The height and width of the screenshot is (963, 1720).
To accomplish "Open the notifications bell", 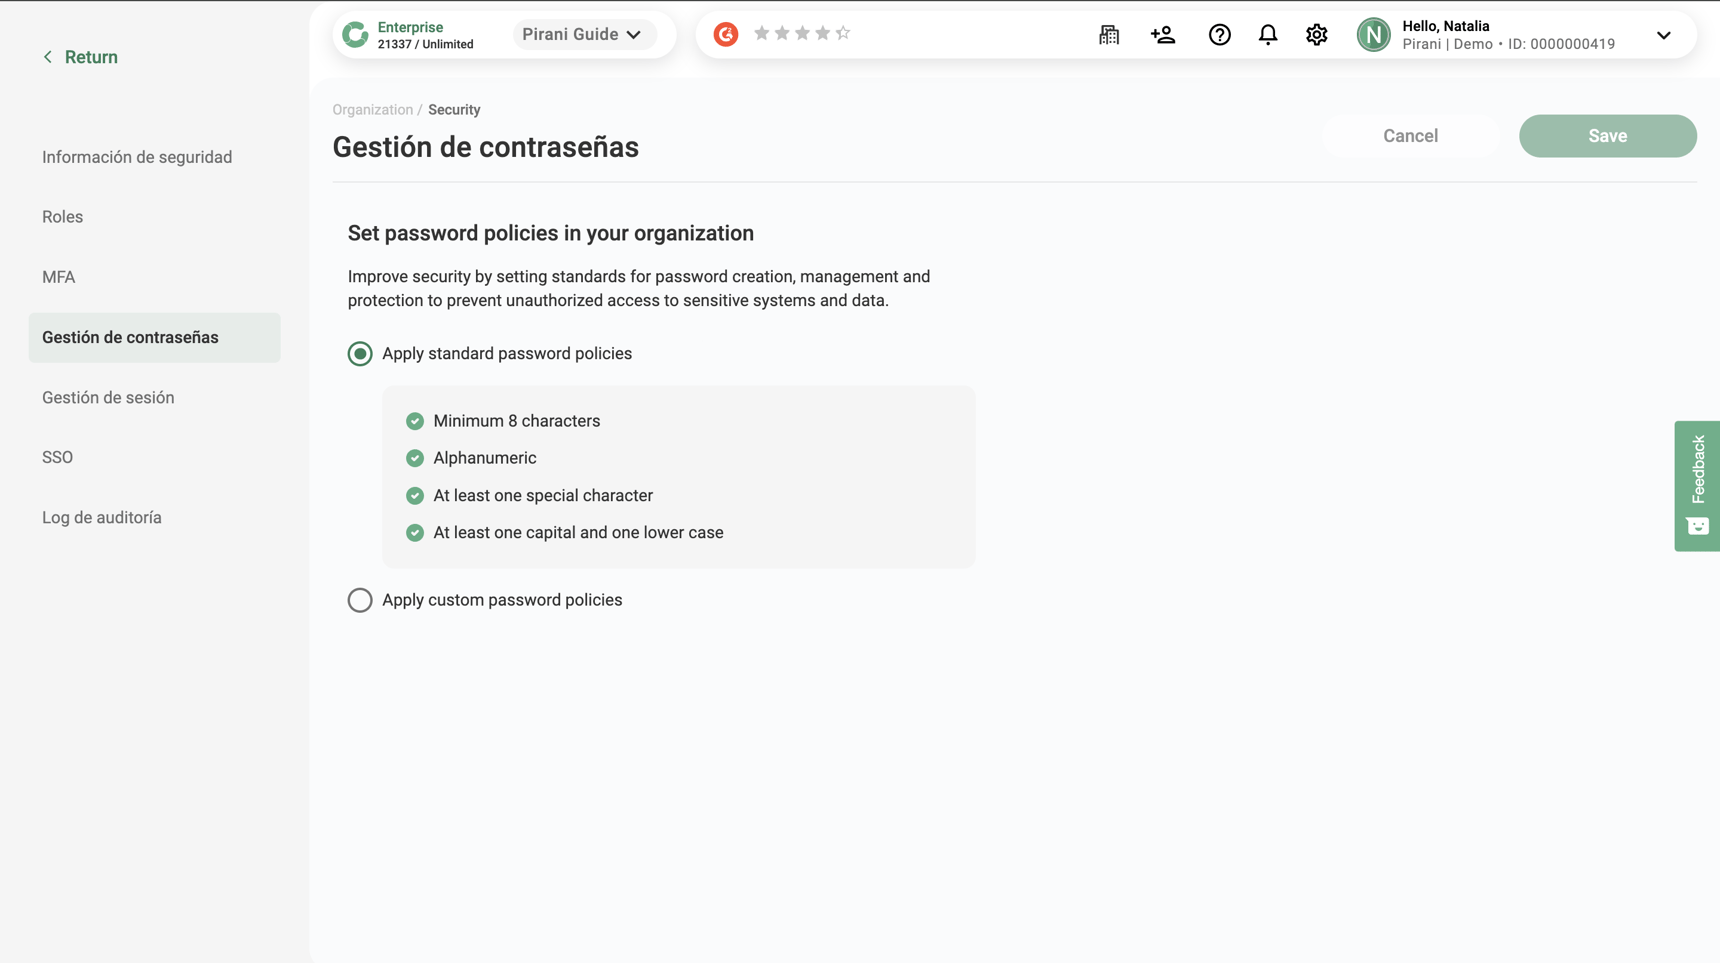I will coord(1267,35).
